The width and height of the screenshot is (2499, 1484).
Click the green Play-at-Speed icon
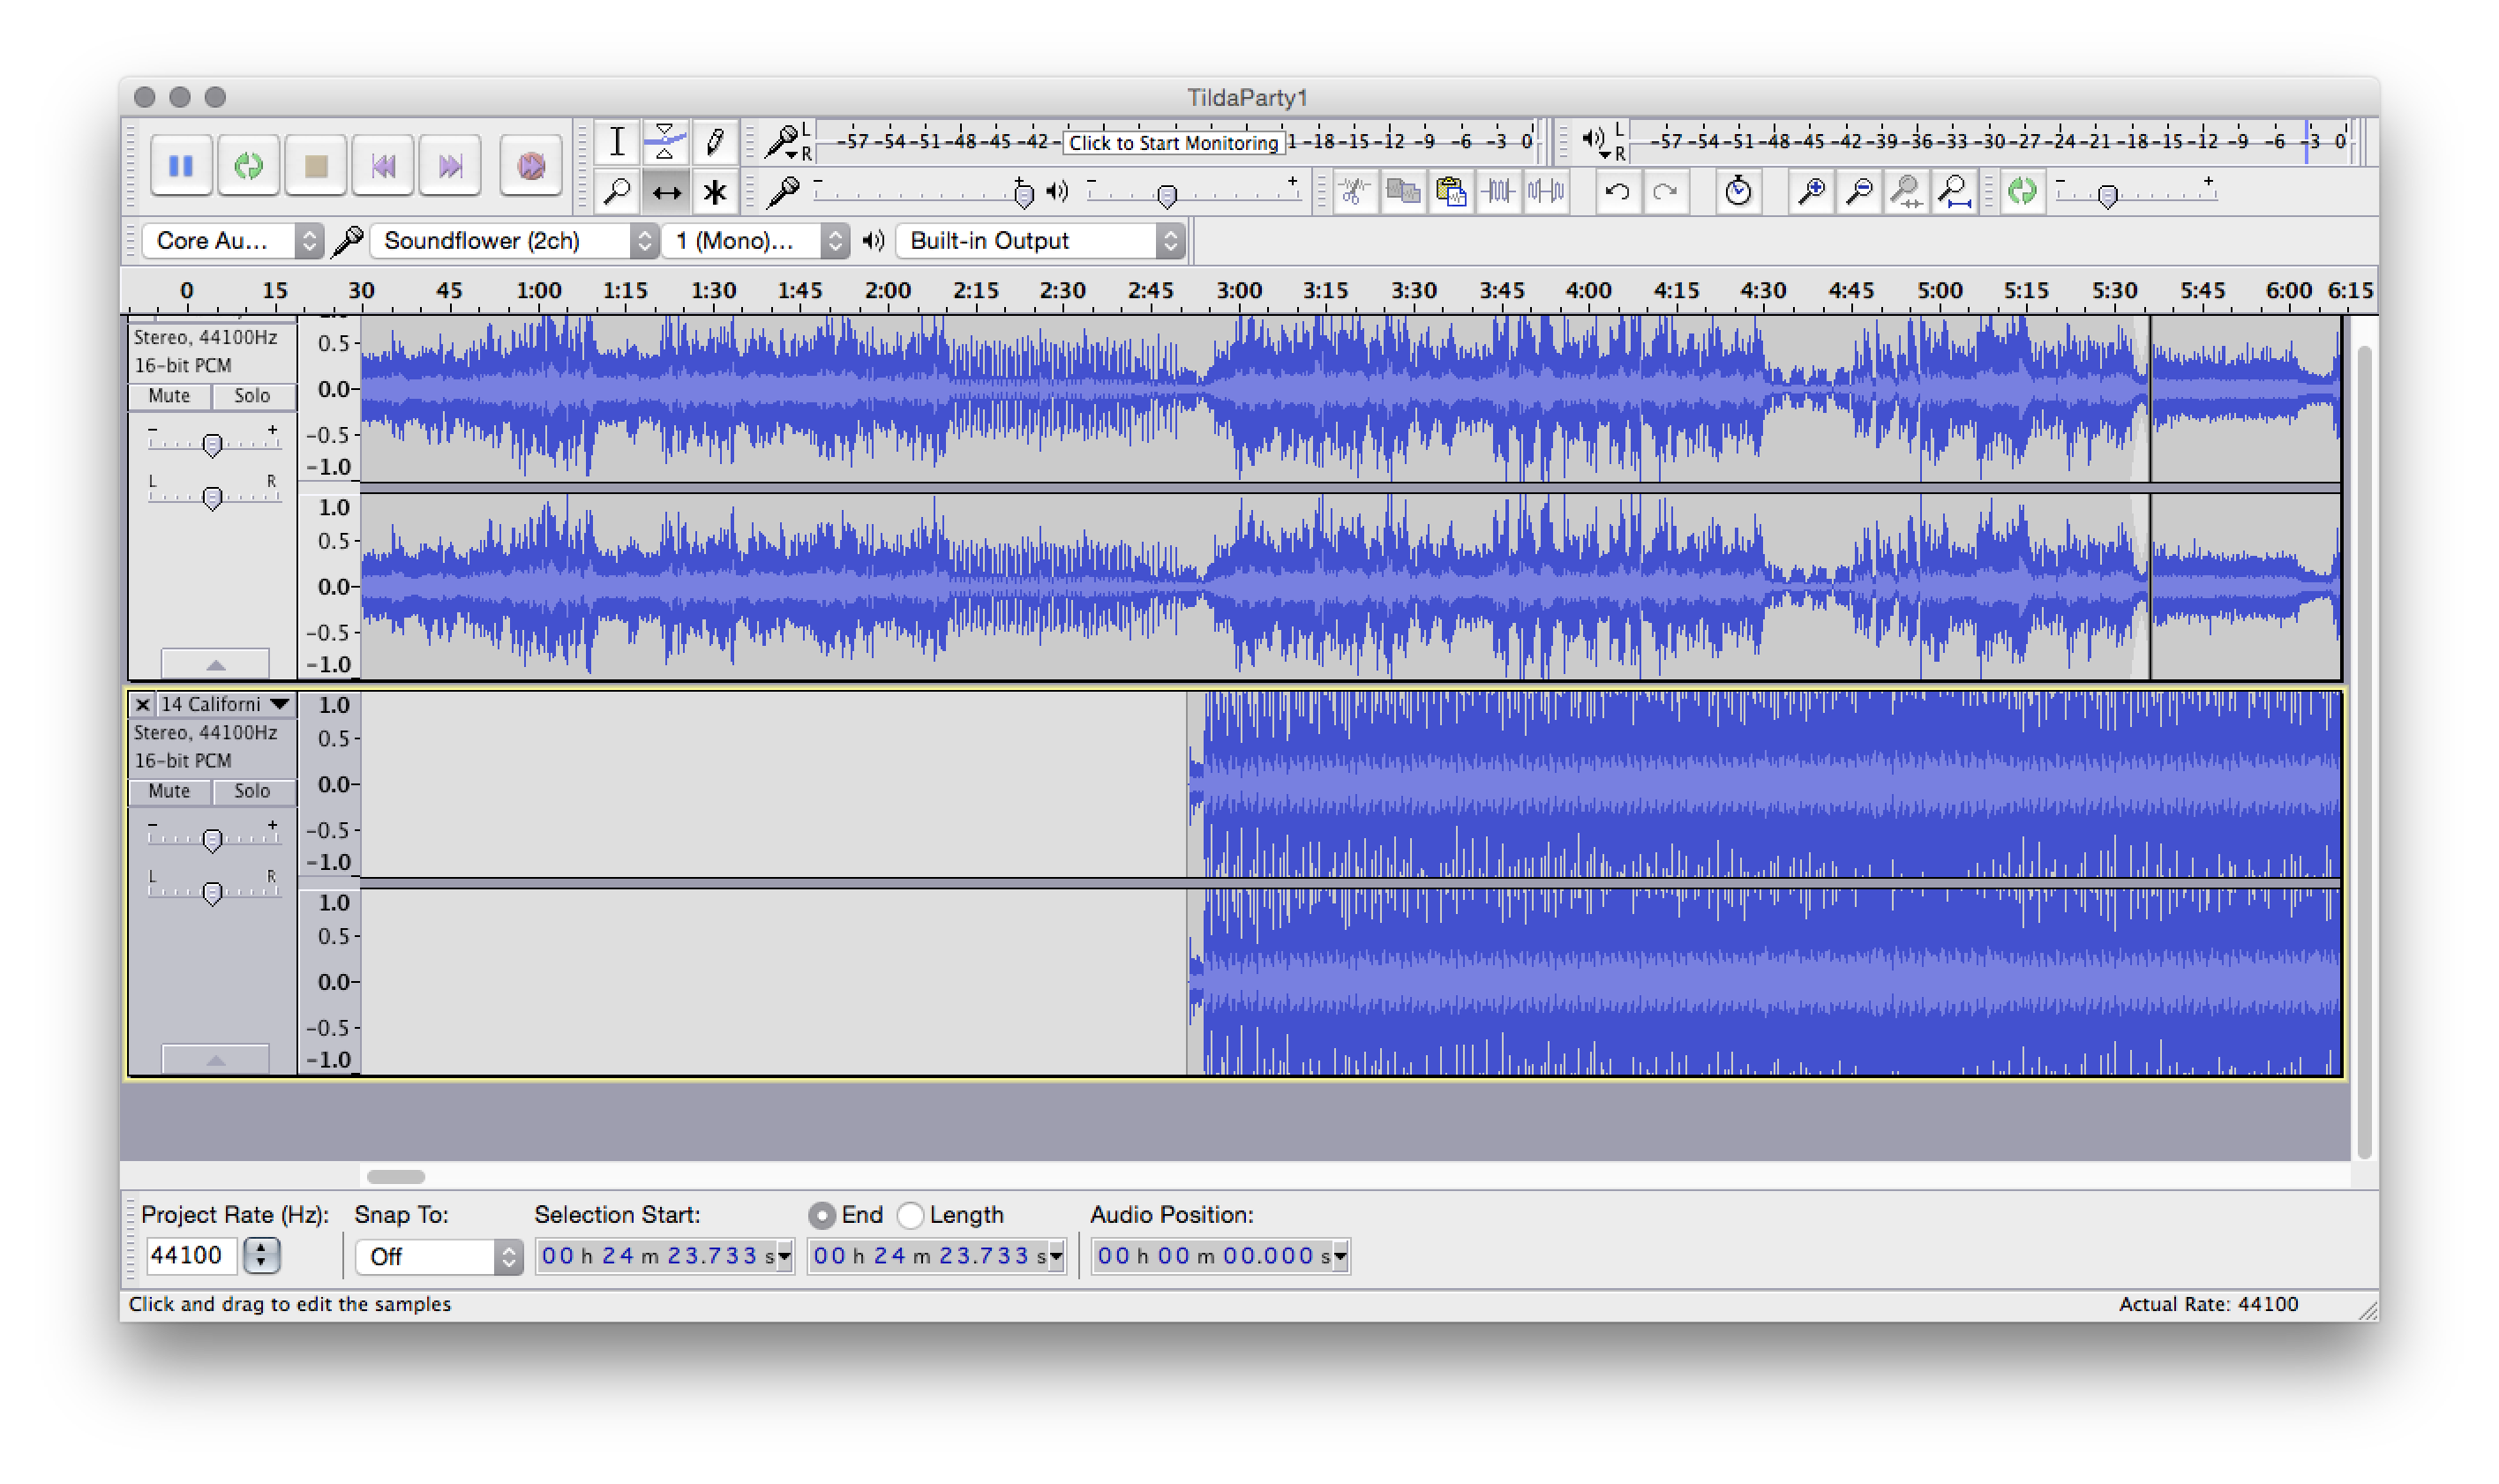(x=2022, y=191)
